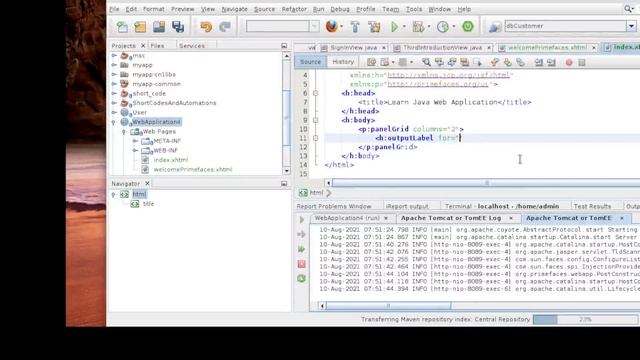Expand the short_code project node

tap(114, 93)
